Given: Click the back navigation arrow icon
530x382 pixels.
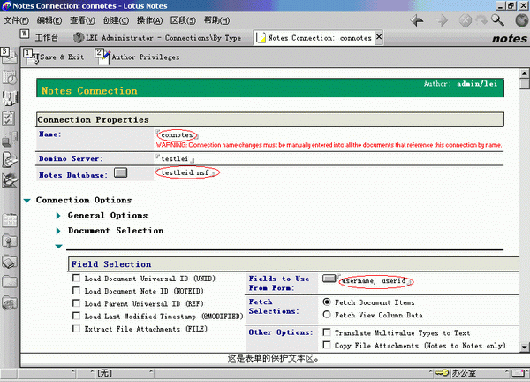Looking at the screenshot, I should [x=417, y=21].
